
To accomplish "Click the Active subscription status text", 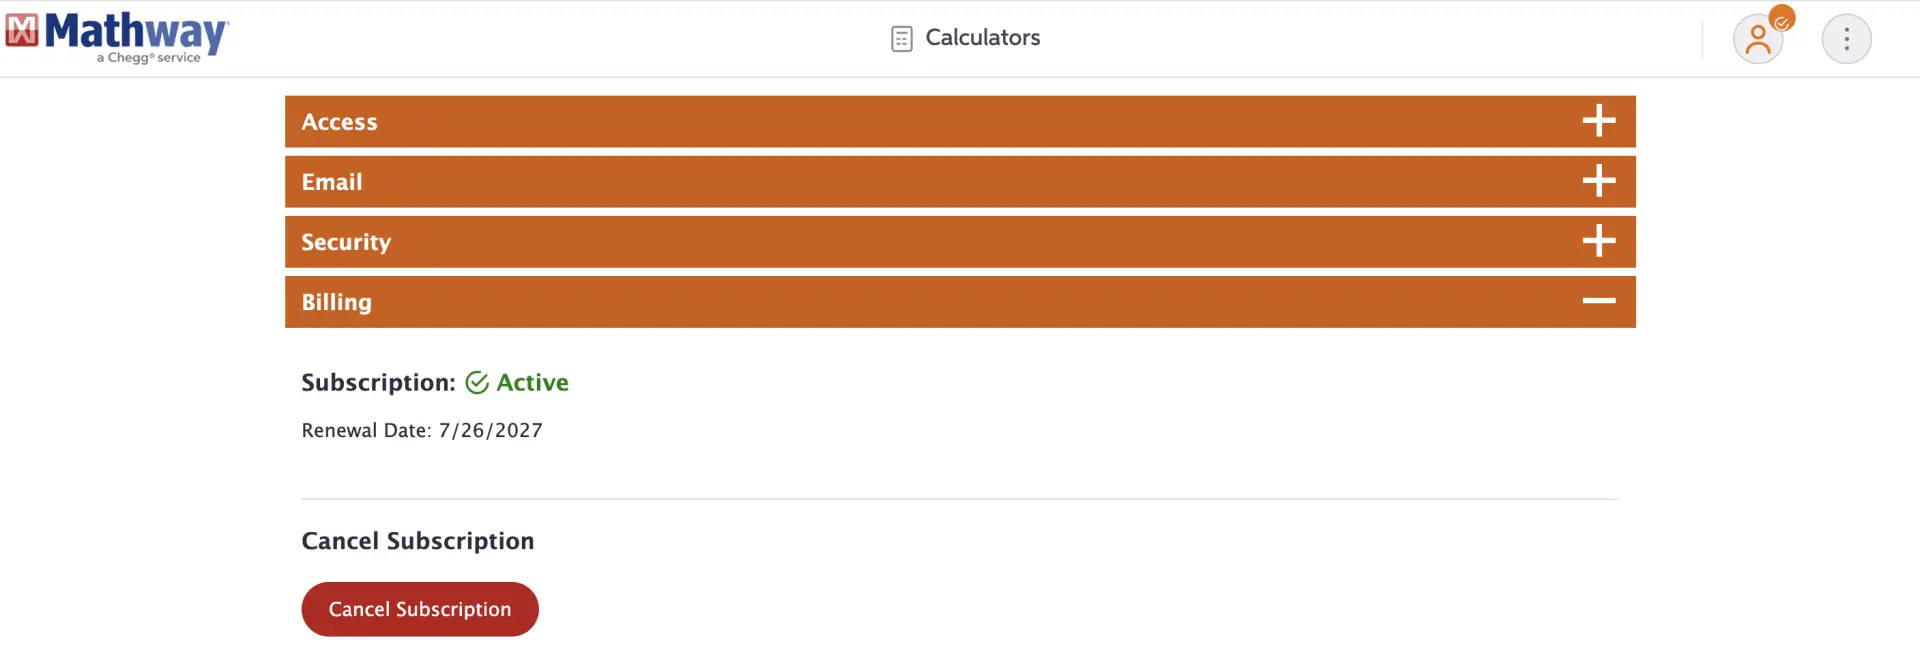I will [532, 383].
